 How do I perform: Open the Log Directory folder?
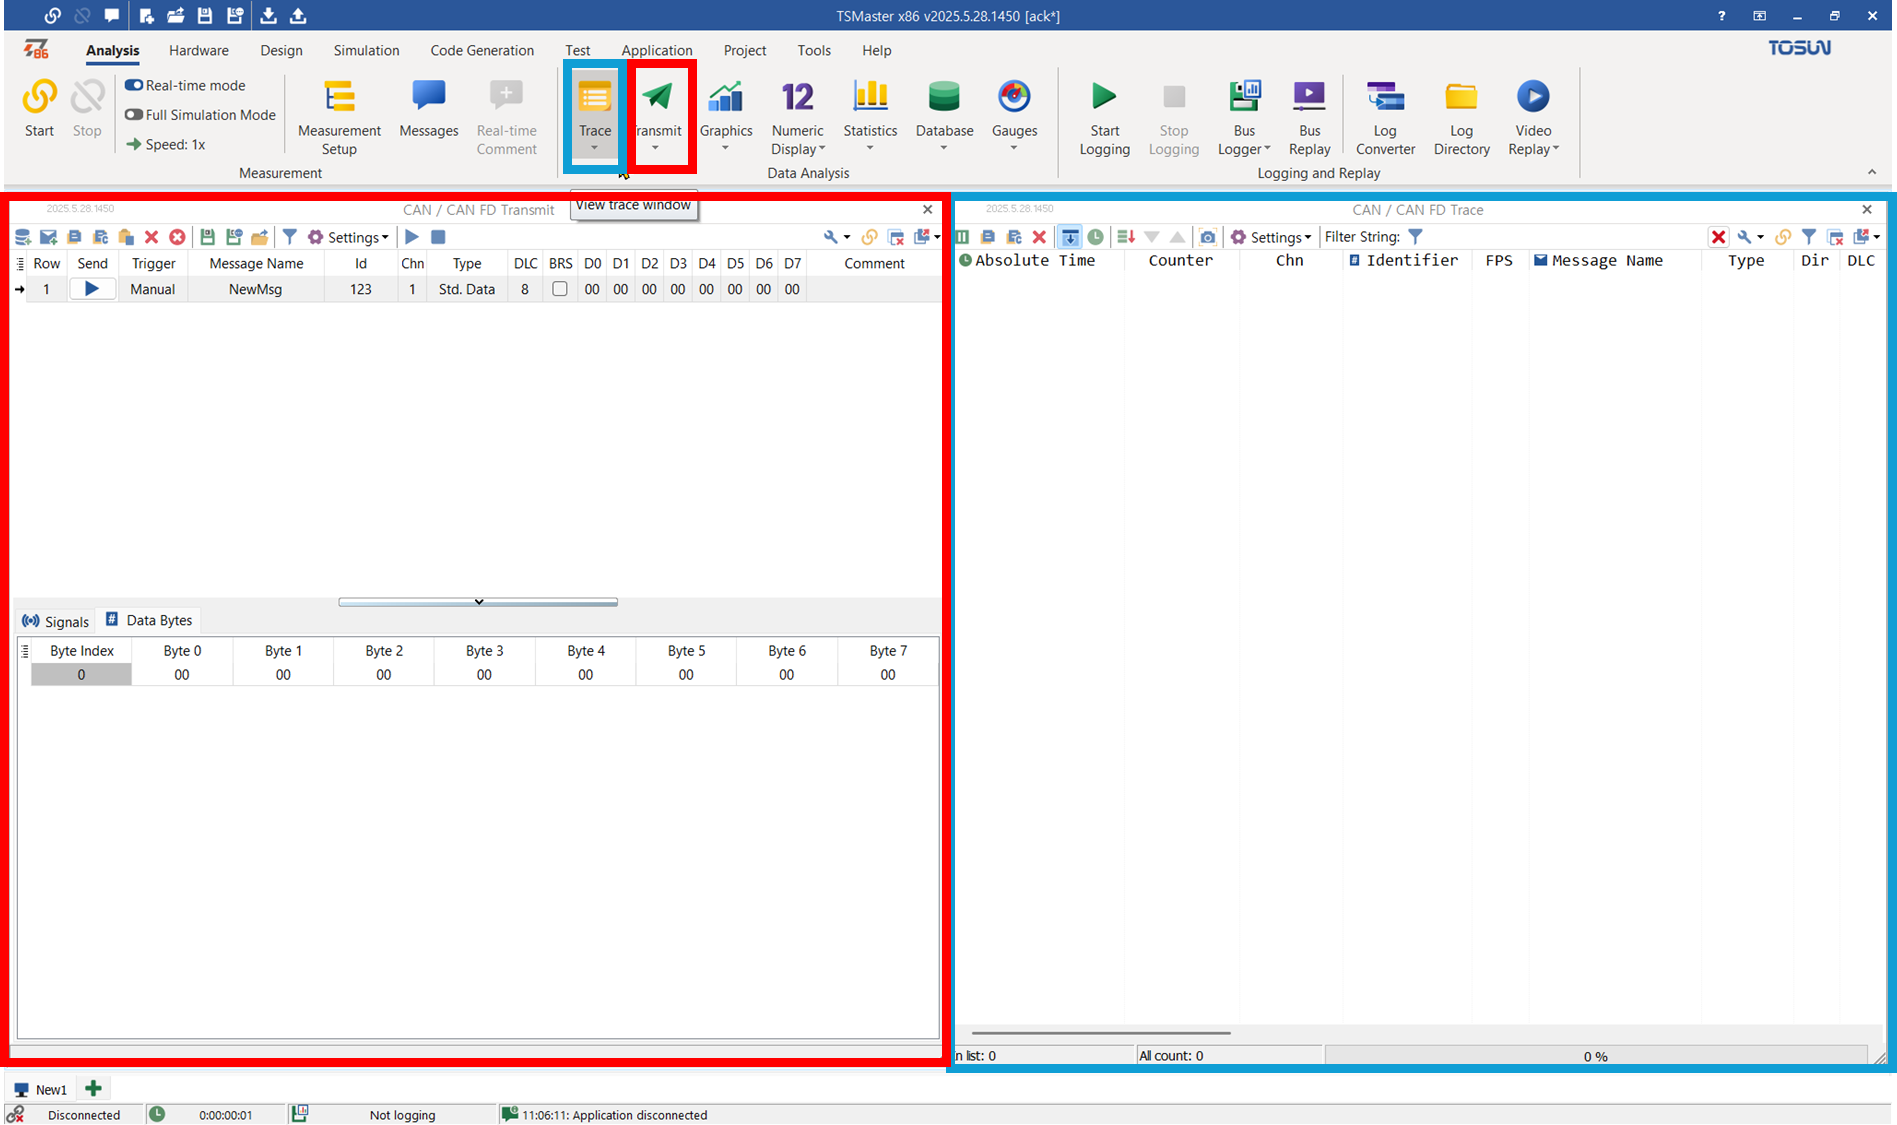coord(1461,118)
